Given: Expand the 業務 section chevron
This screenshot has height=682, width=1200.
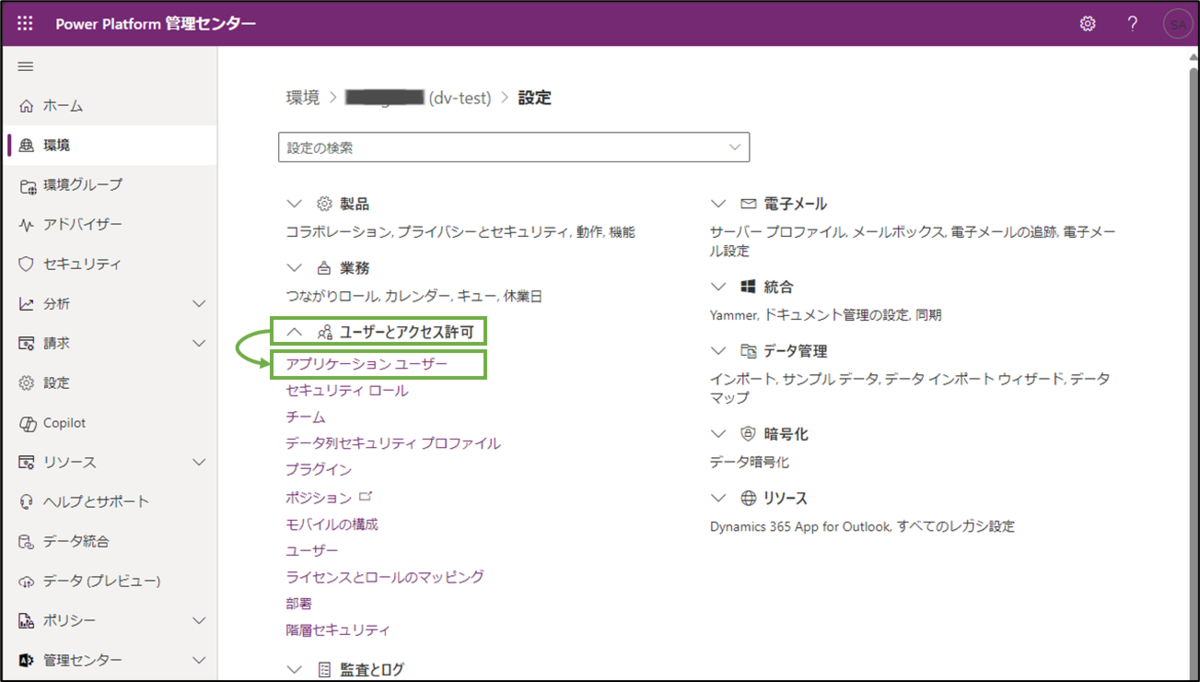Looking at the screenshot, I should point(294,268).
